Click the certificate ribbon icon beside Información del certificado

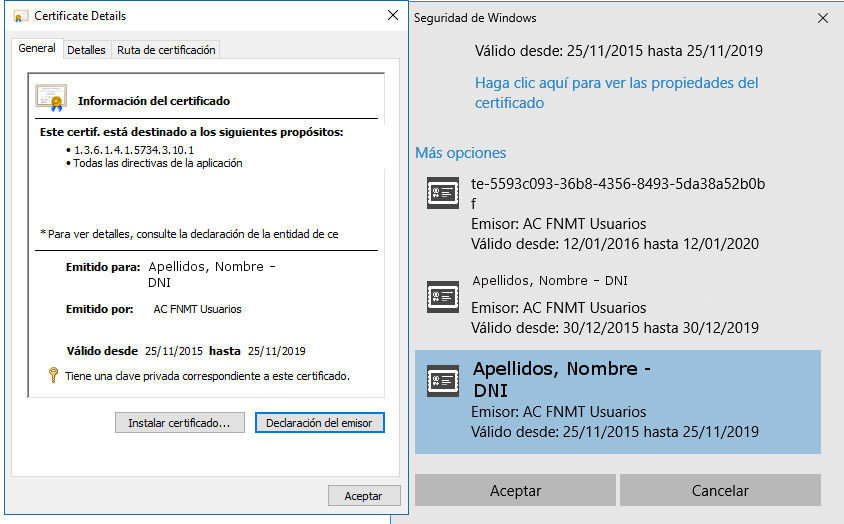click(x=51, y=98)
